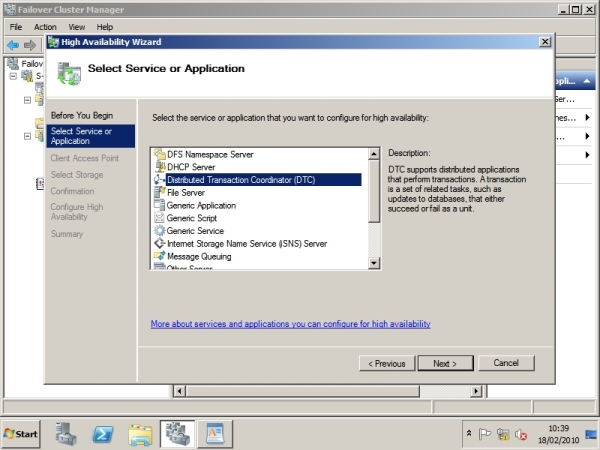Click the service list vertical scrollbar thumb

click(x=373, y=191)
